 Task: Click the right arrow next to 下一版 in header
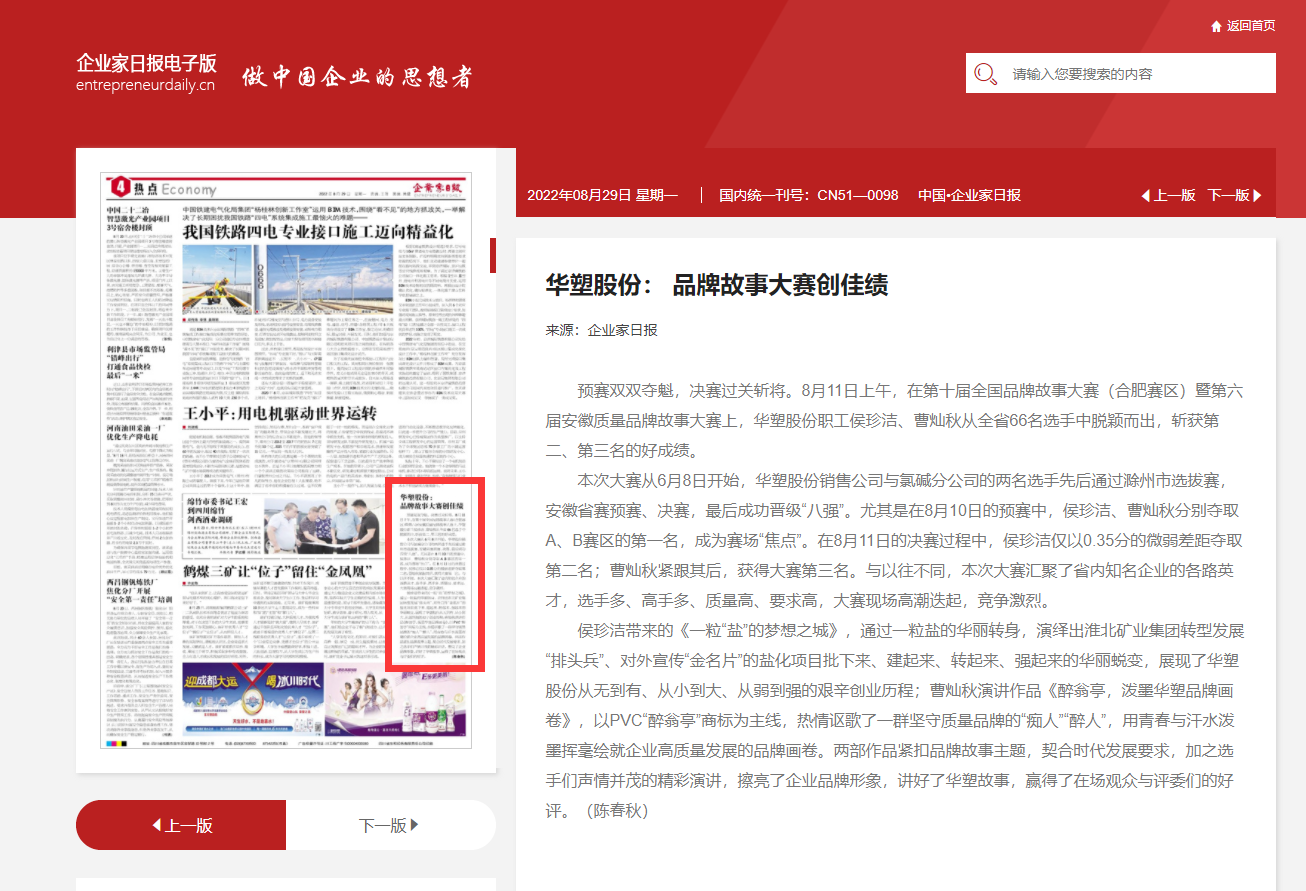pyautogui.click(x=1257, y=196)
